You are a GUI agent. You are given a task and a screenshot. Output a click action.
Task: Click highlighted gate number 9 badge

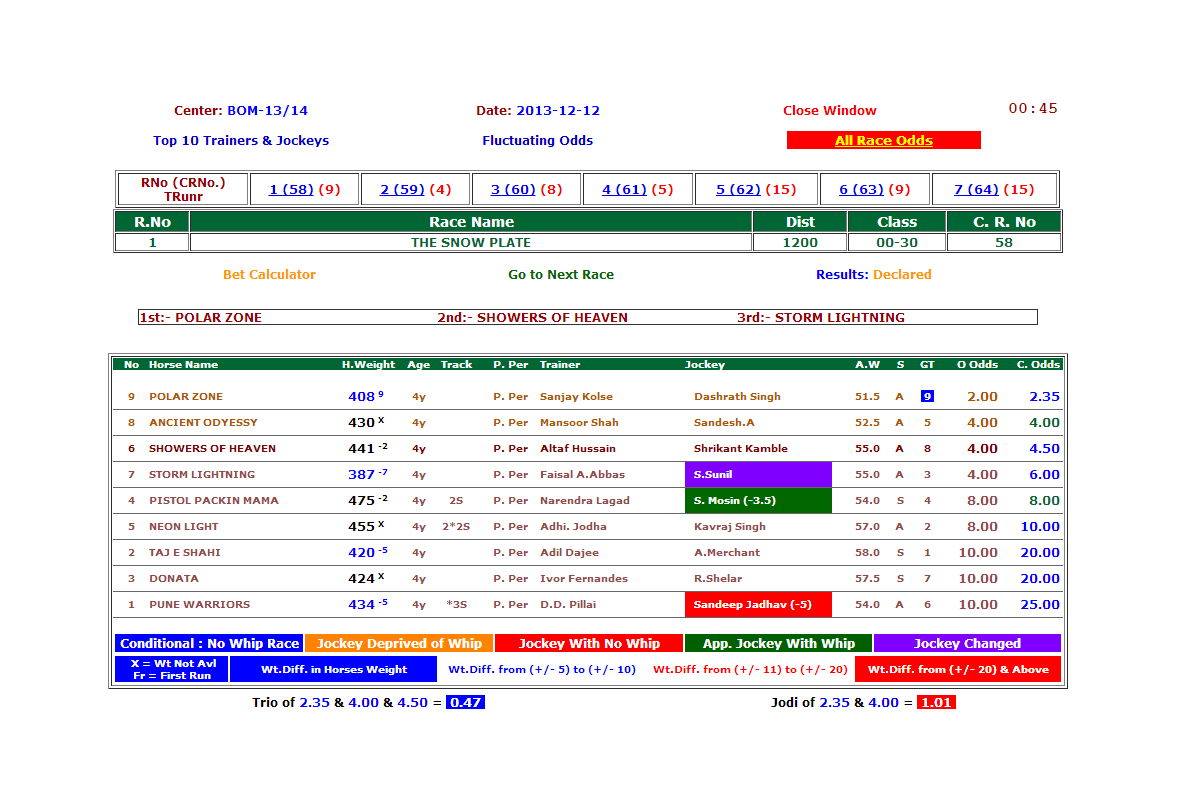tap(927, 397)
